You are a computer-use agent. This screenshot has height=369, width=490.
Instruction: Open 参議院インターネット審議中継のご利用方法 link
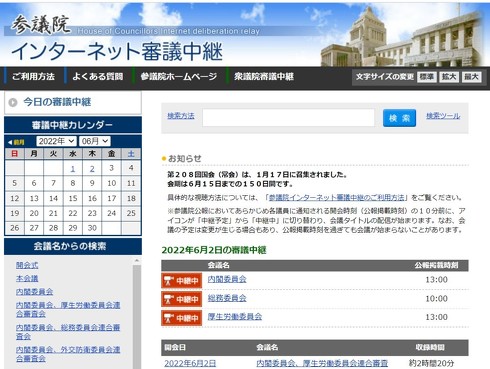tap(336, 198)
